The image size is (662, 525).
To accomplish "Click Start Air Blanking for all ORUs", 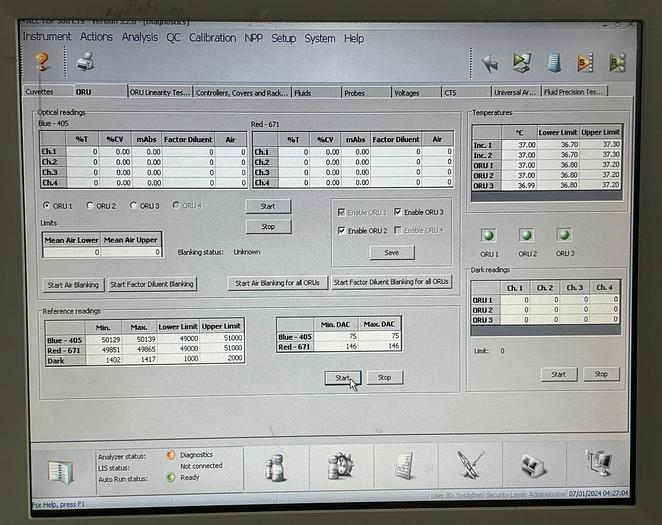I will tap(277, 283).
